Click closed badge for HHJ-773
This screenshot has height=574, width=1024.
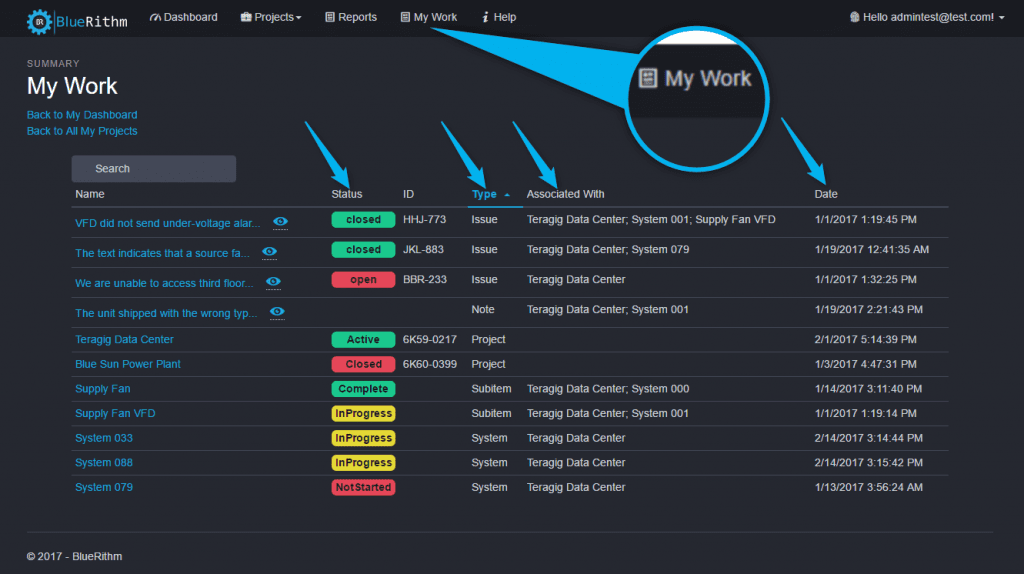(363, 219)
